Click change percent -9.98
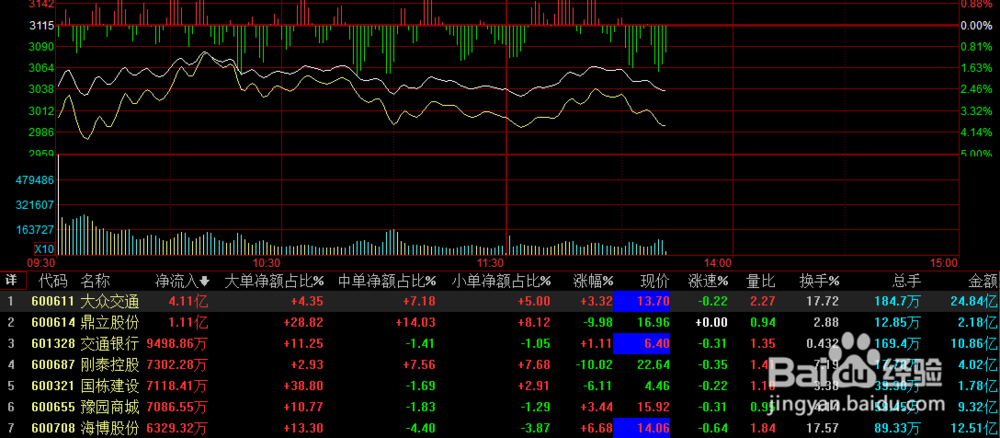Image resolution: width=1000 pixels, height=438 pixels. [597, 323]
